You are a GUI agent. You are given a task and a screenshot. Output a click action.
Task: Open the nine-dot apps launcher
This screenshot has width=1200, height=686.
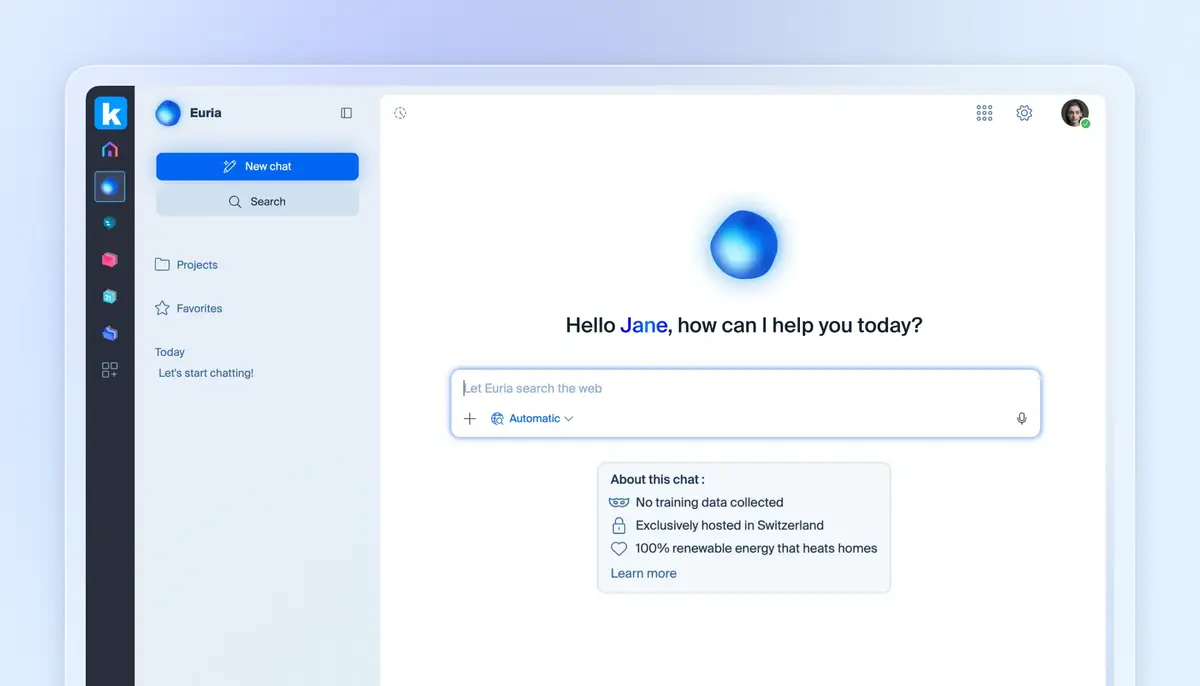coord(984,113)
